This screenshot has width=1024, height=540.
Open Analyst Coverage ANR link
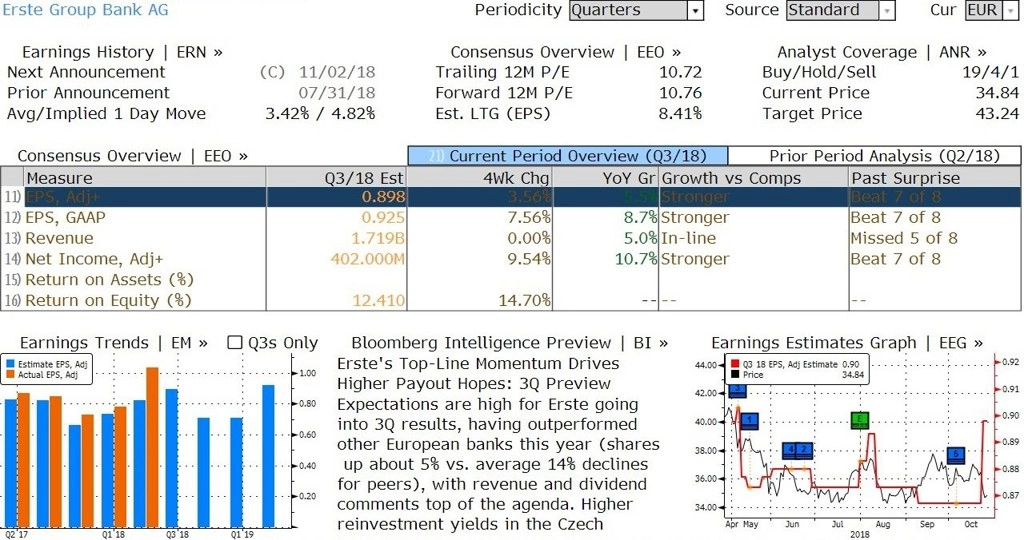[x=882, y=52]
